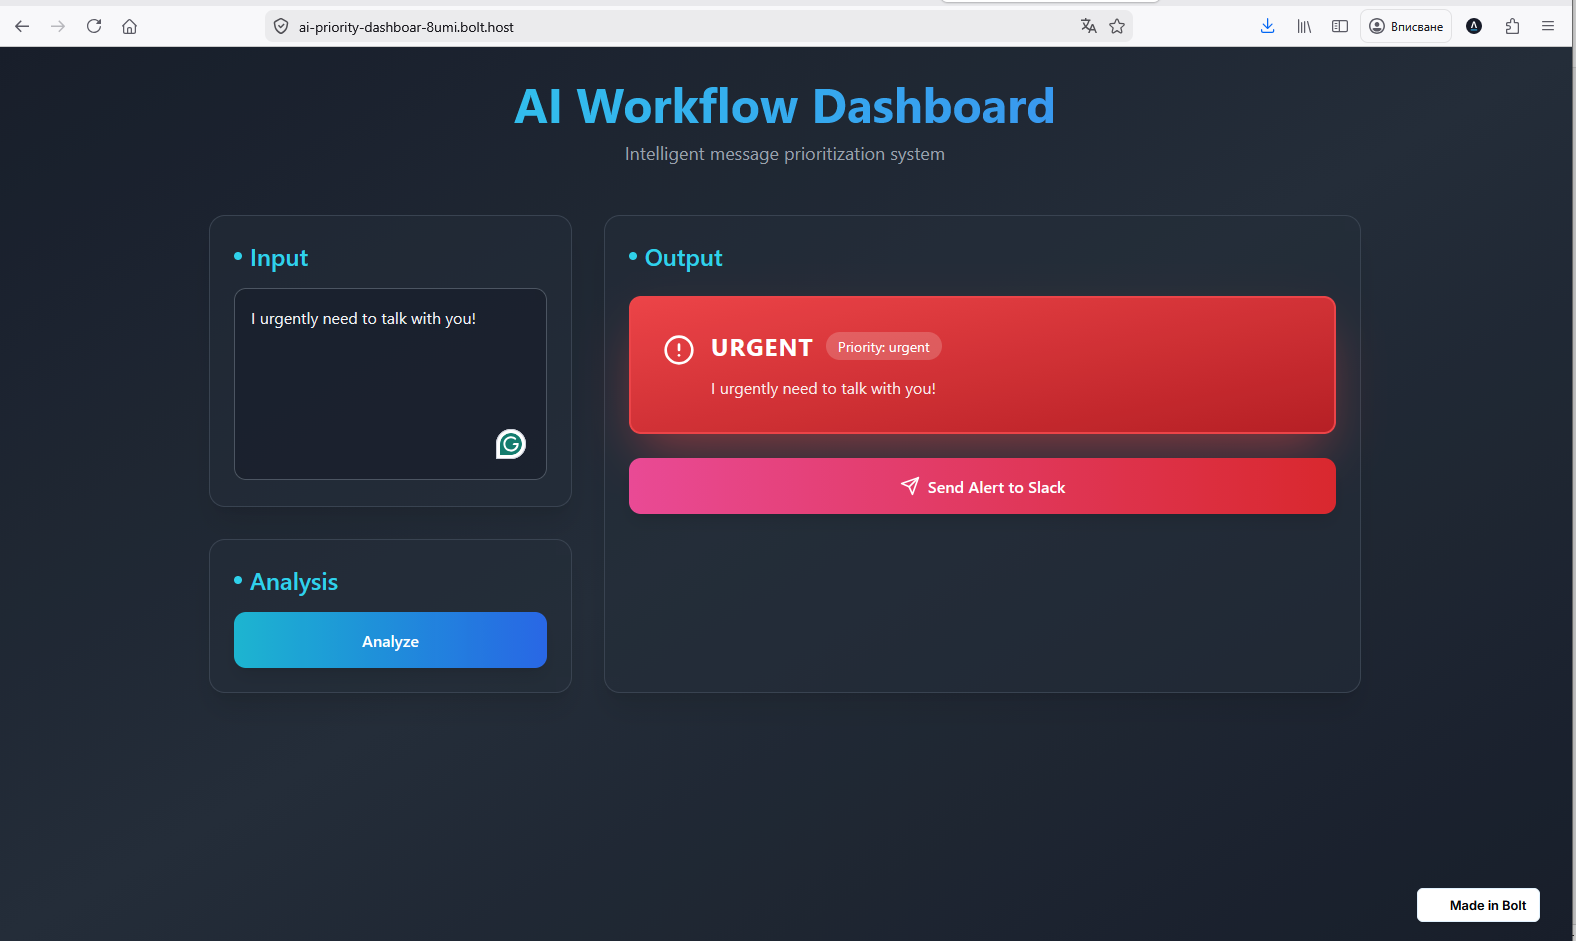Click the Send Alert to Slack button
Image resolution: width=1576 pixels, height=941 pixels.
pyautogui.click(x=982, y=486)
